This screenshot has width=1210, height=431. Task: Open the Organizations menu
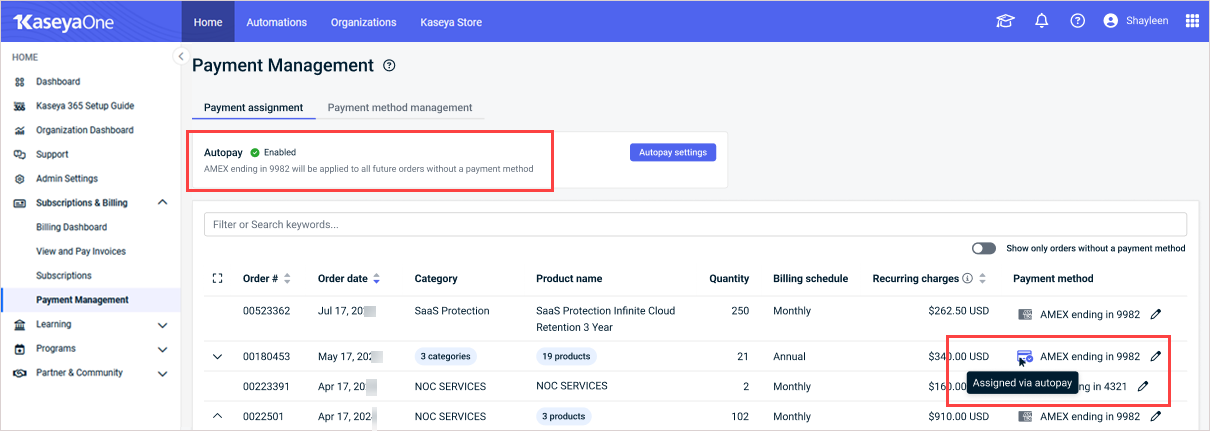pos(363,22)
